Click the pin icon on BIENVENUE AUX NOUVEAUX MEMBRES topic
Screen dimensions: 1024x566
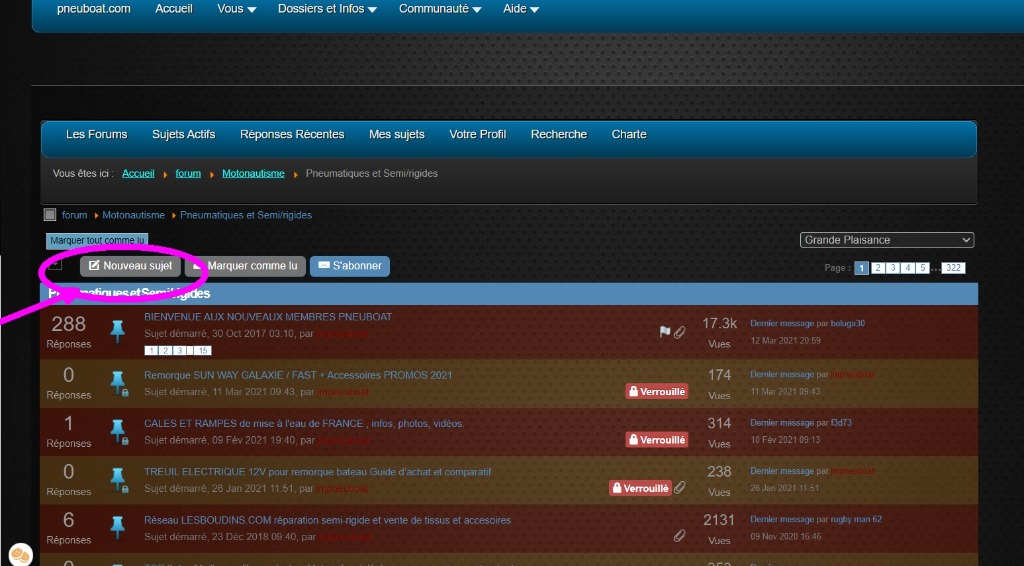click(118, 331)
